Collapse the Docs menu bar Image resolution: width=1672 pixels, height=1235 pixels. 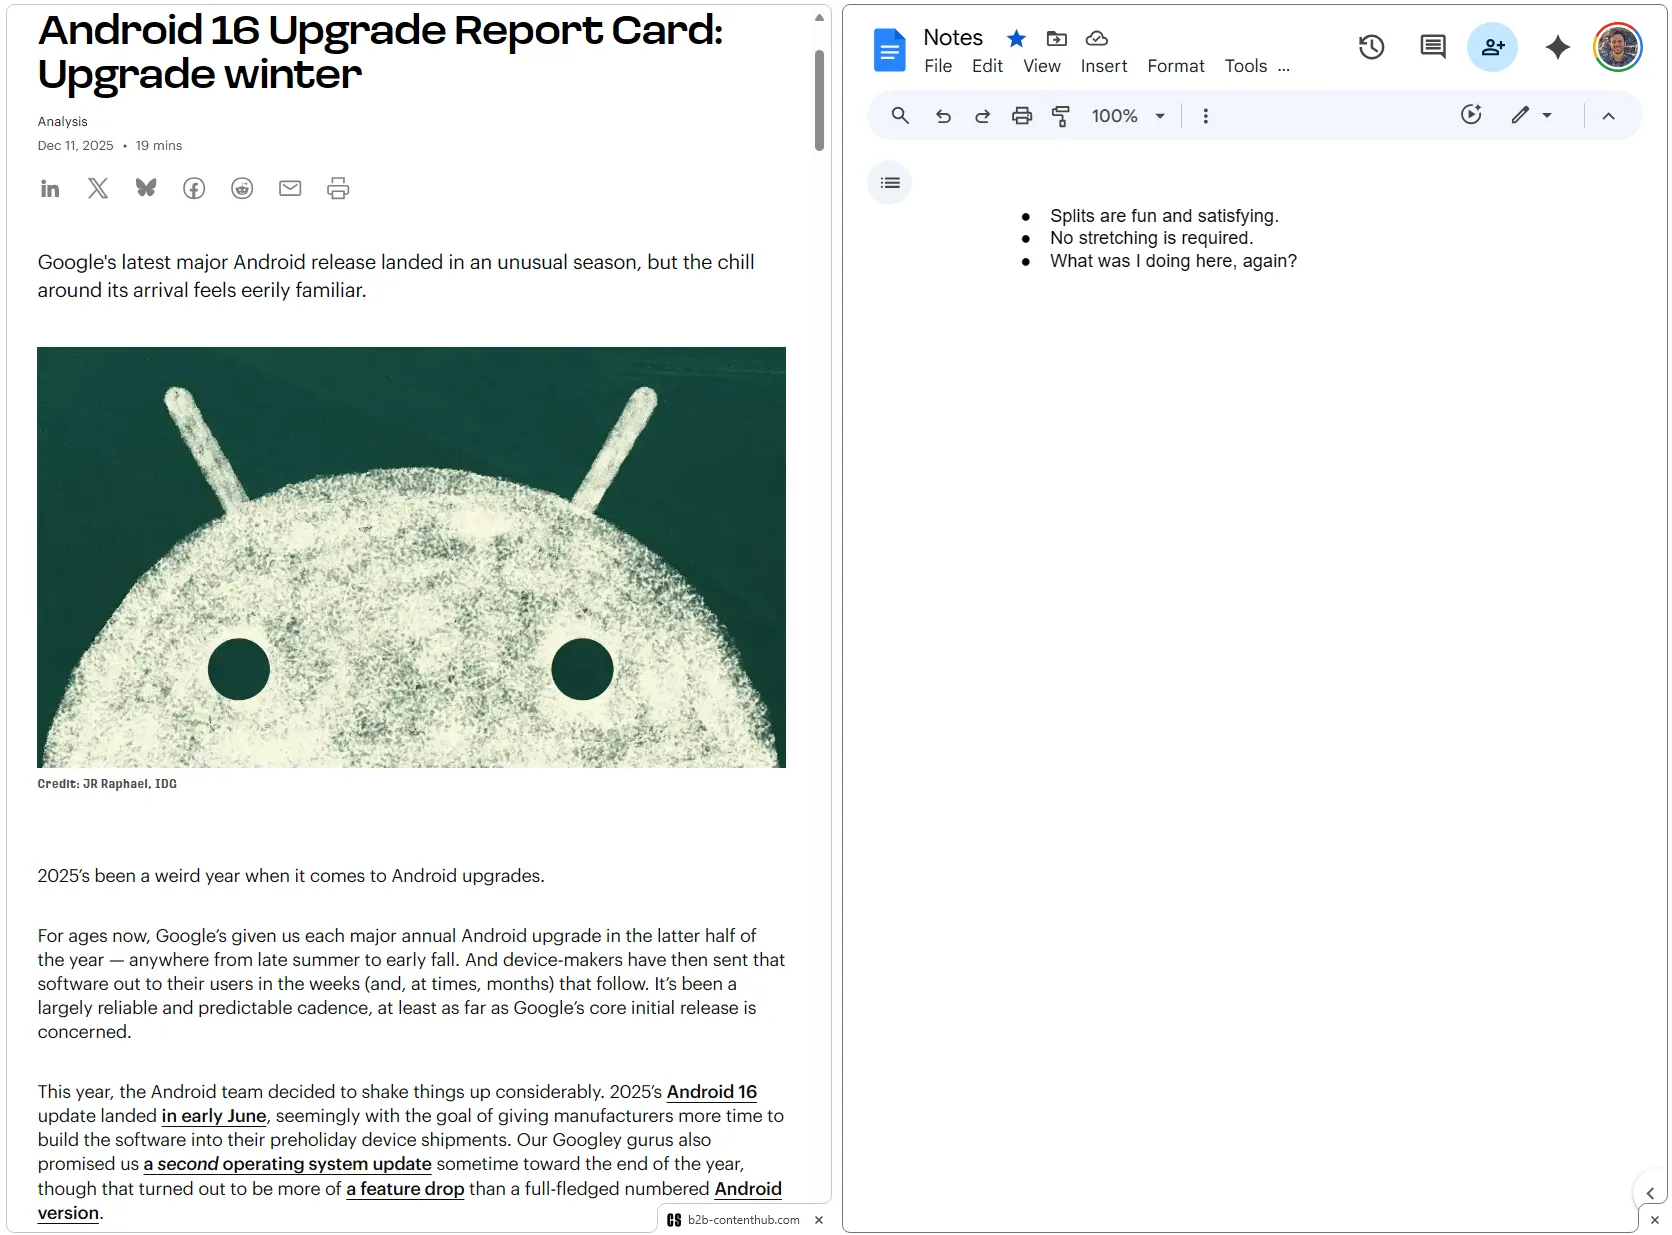click(x=1608, y=115)
